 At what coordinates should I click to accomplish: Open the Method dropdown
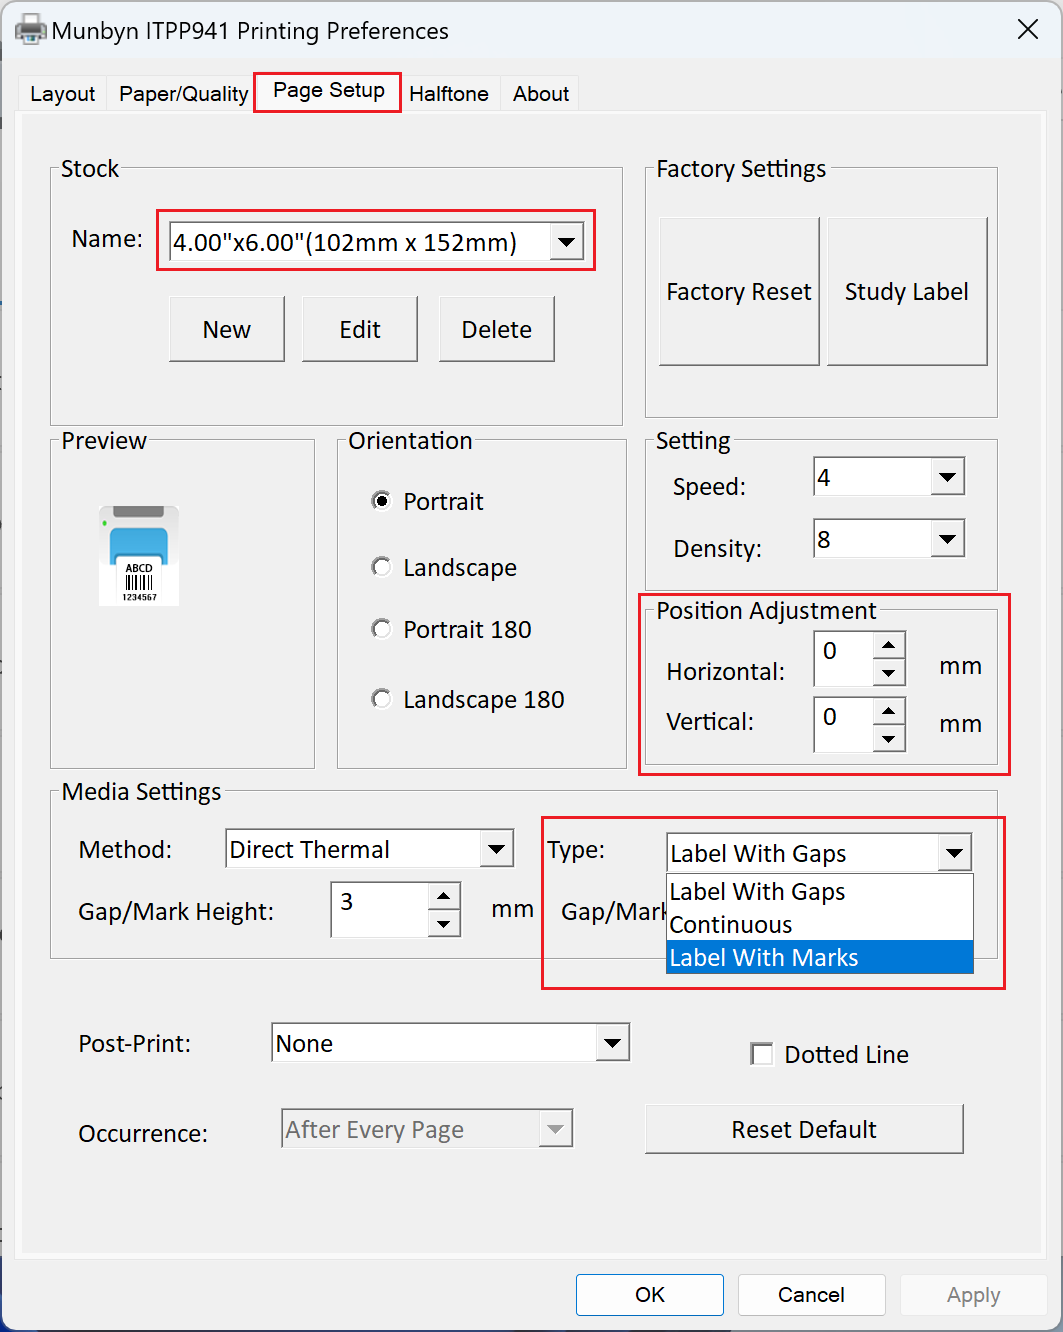[497, 849]
